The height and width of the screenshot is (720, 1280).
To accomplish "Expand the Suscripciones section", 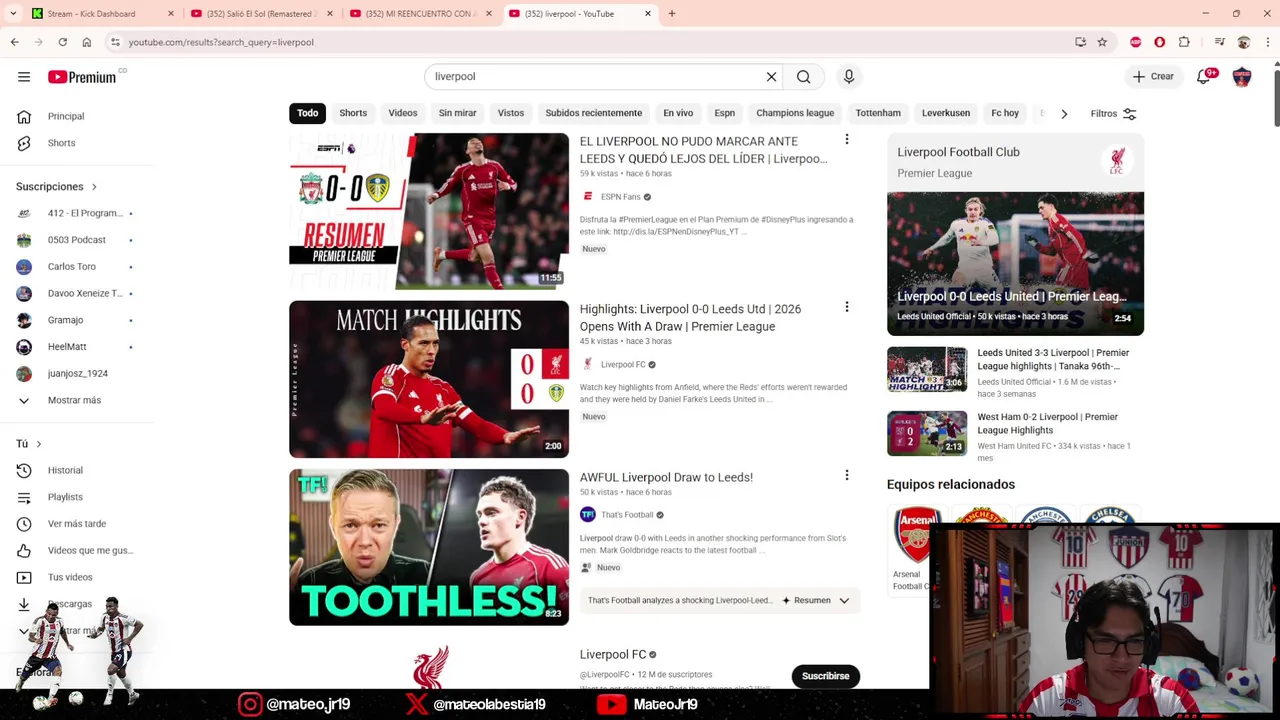I will [56, 186].
